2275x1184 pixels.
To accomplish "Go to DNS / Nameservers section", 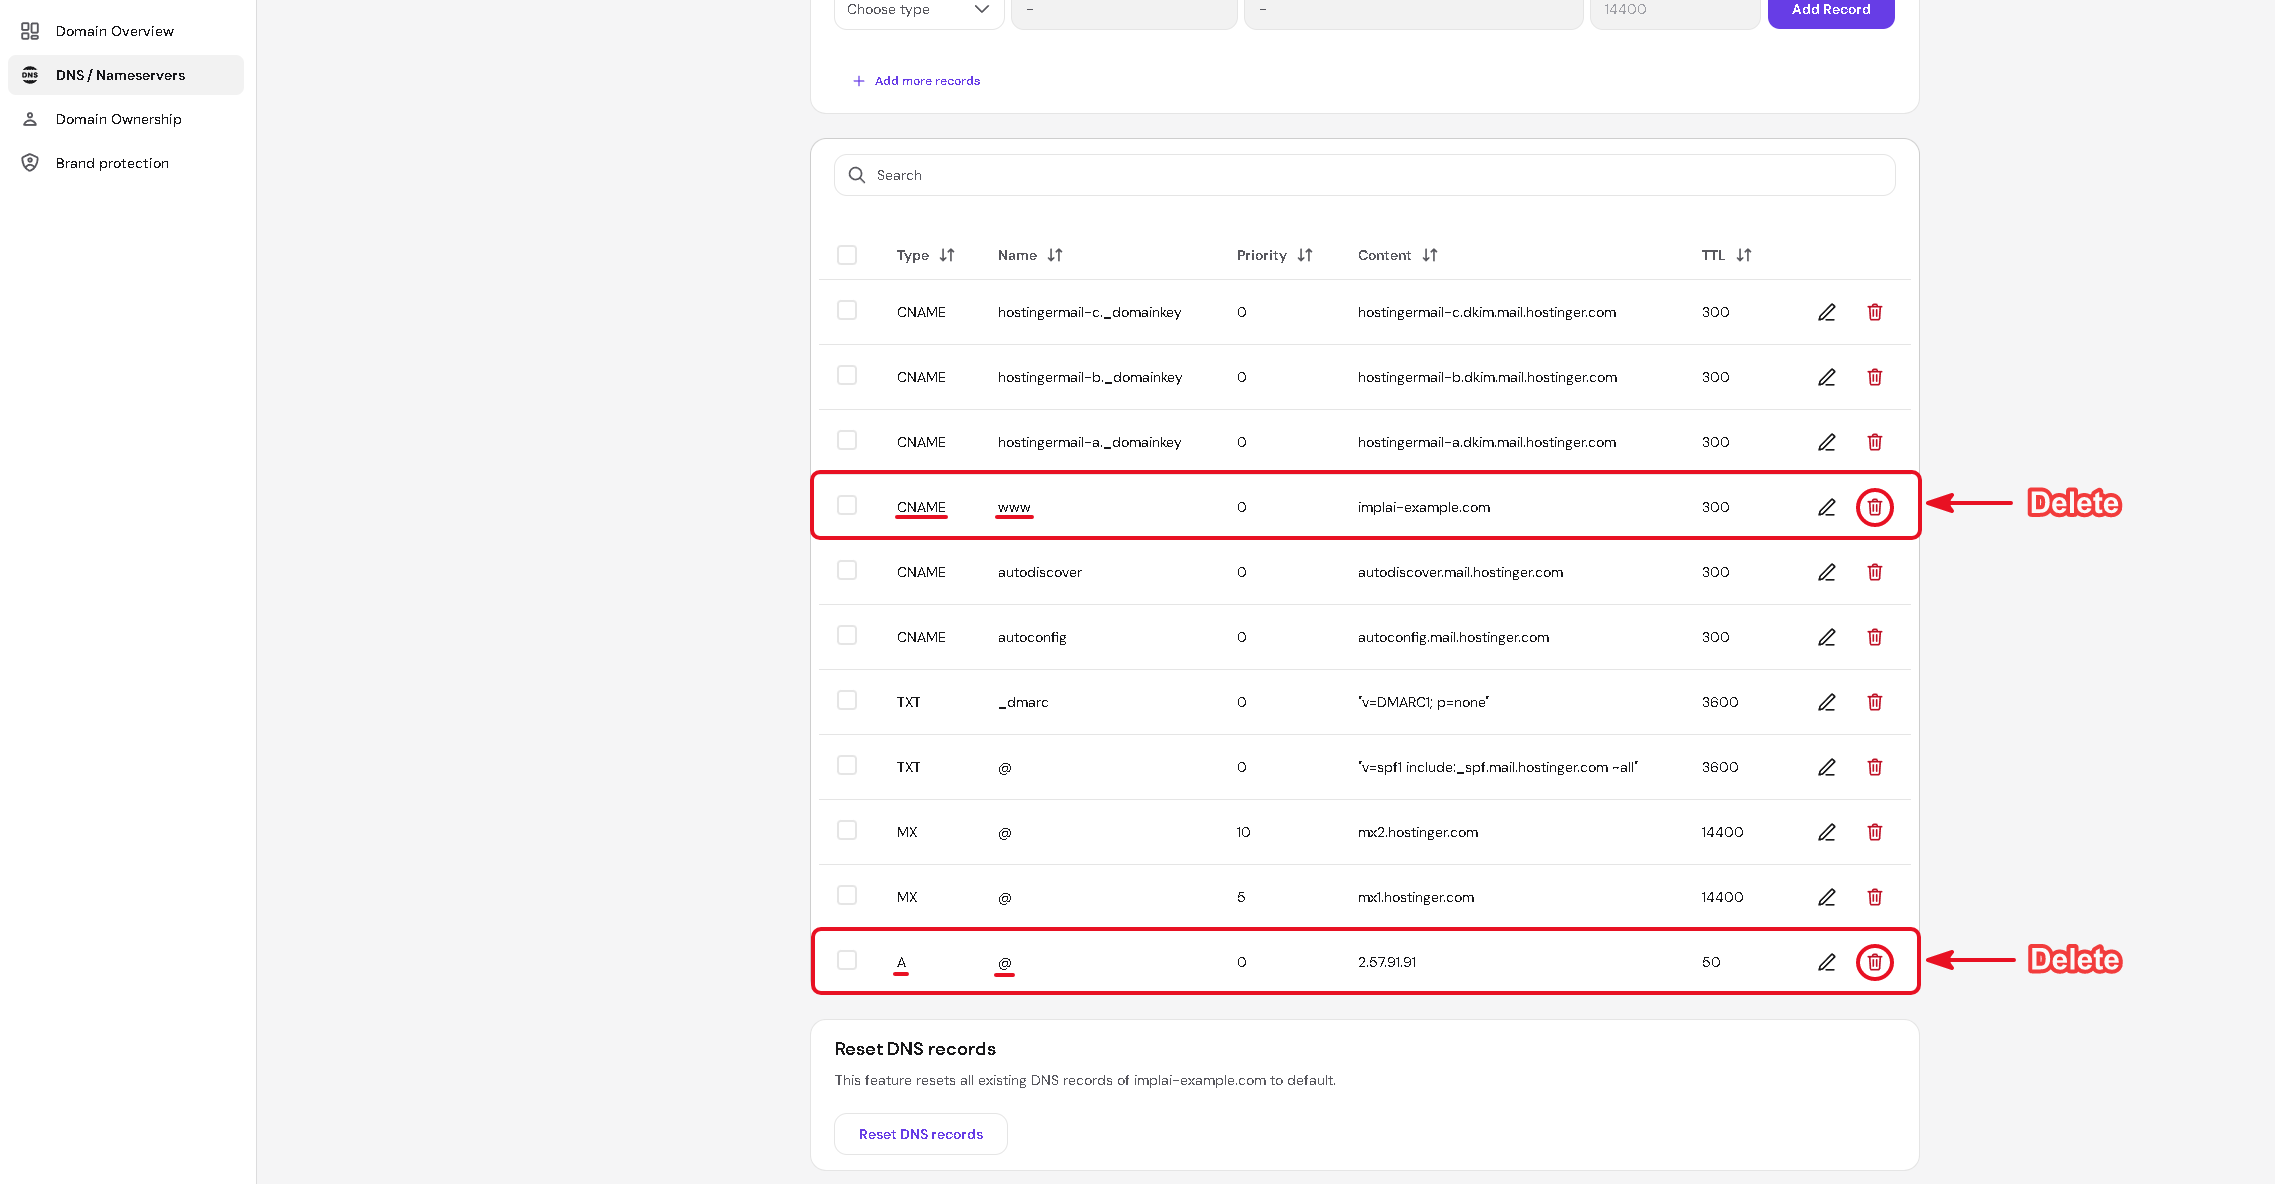I will pyautogui.click(x=125, y=75).
